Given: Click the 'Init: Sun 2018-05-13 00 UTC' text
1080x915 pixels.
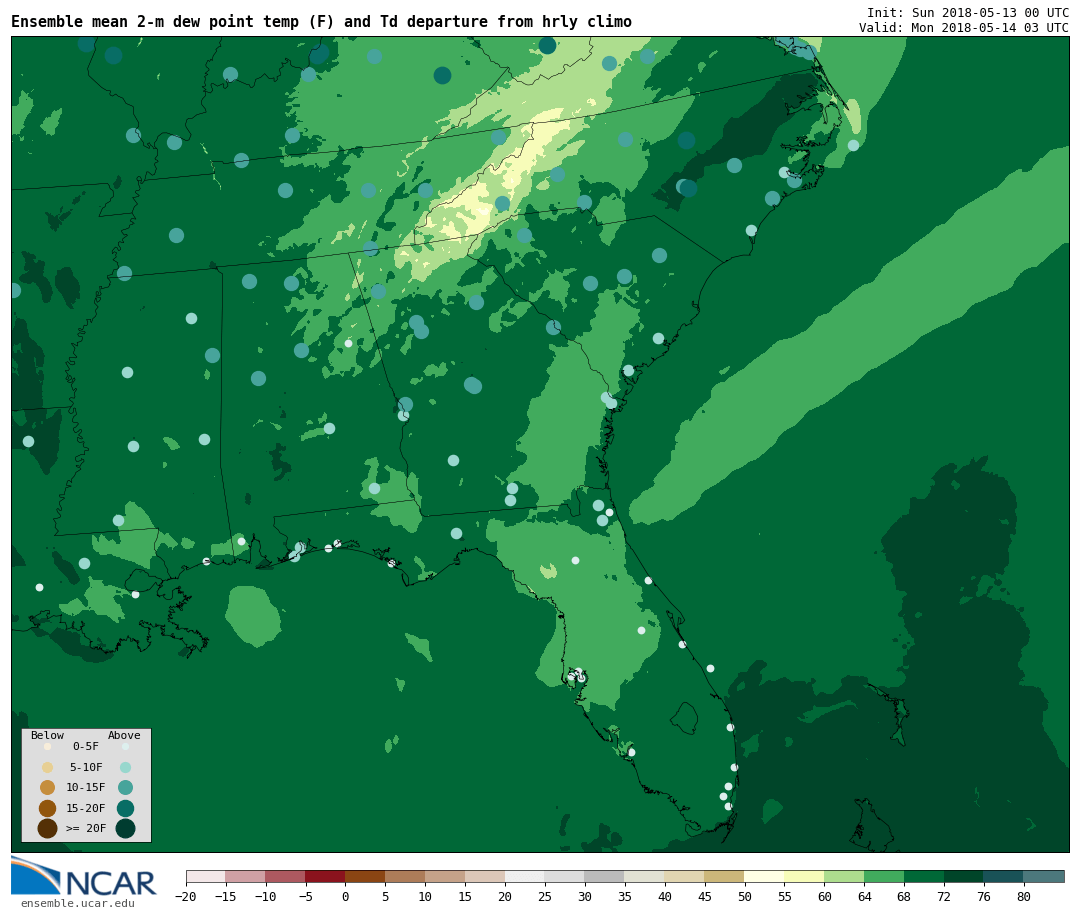Looking at the screenshot, I should click(x=967, y=13).
